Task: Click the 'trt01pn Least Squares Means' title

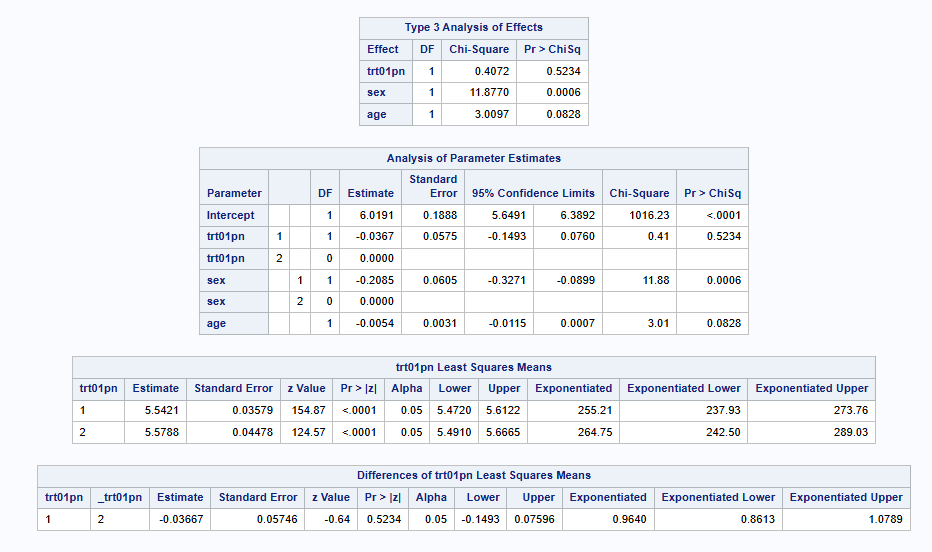Action: 474,367
